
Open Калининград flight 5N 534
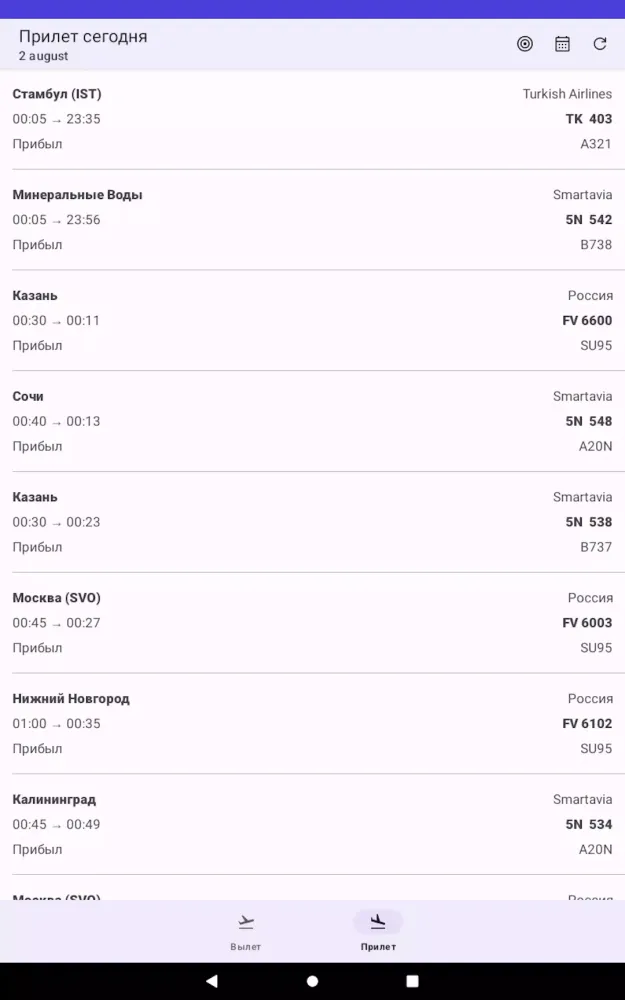click(x=312, y=825)
